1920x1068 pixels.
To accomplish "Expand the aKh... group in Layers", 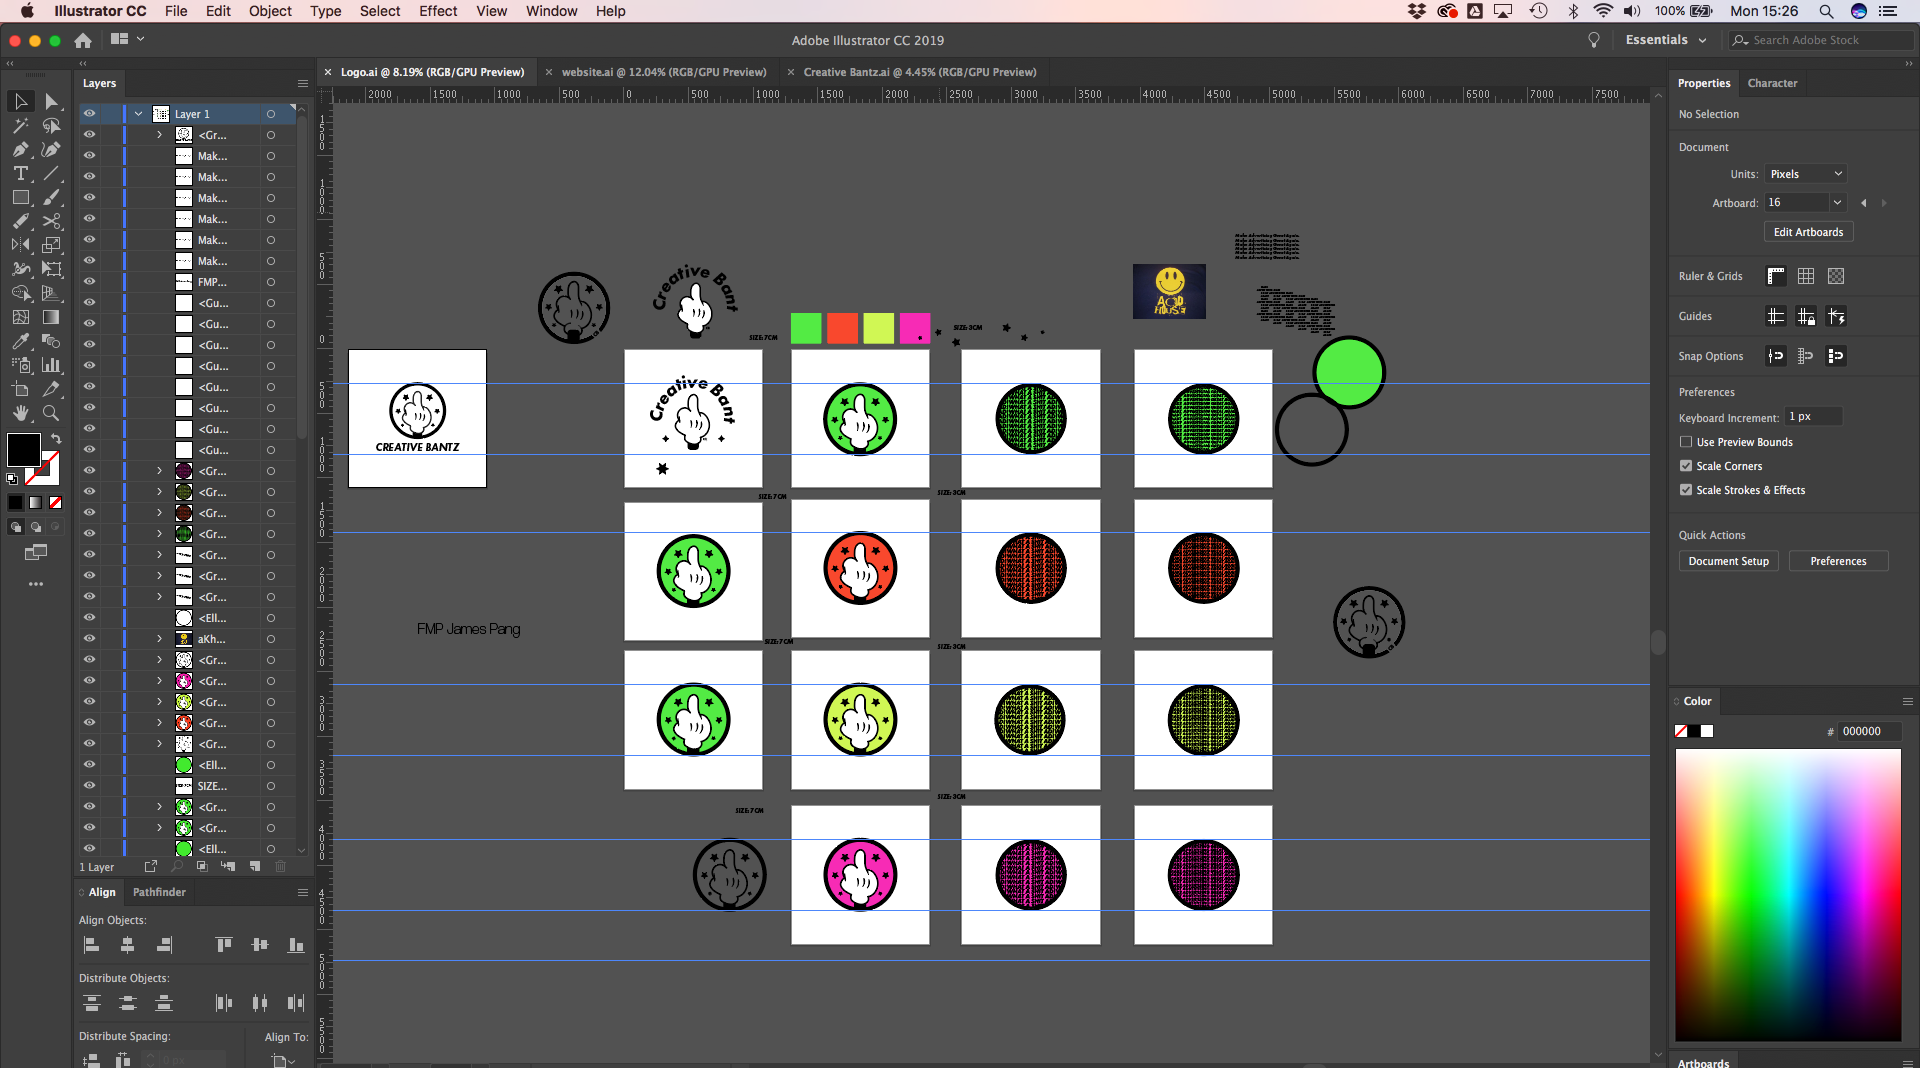I will click(x=159, y=639).
